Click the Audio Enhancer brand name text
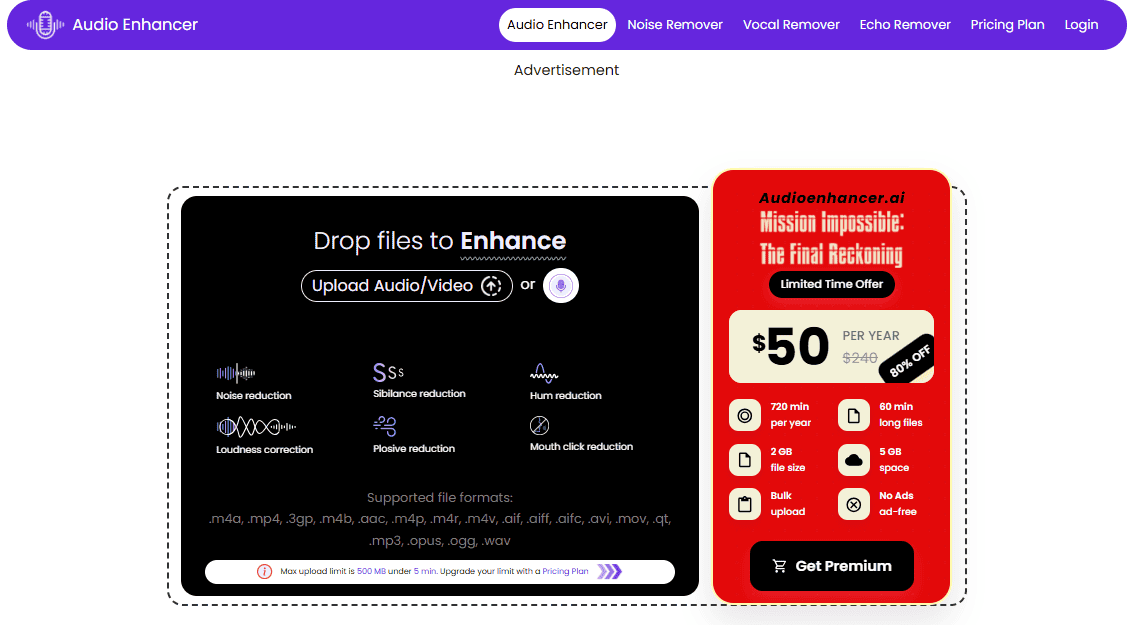The width and height of the screenshot is (1137, 625). (x=135, y=25)
